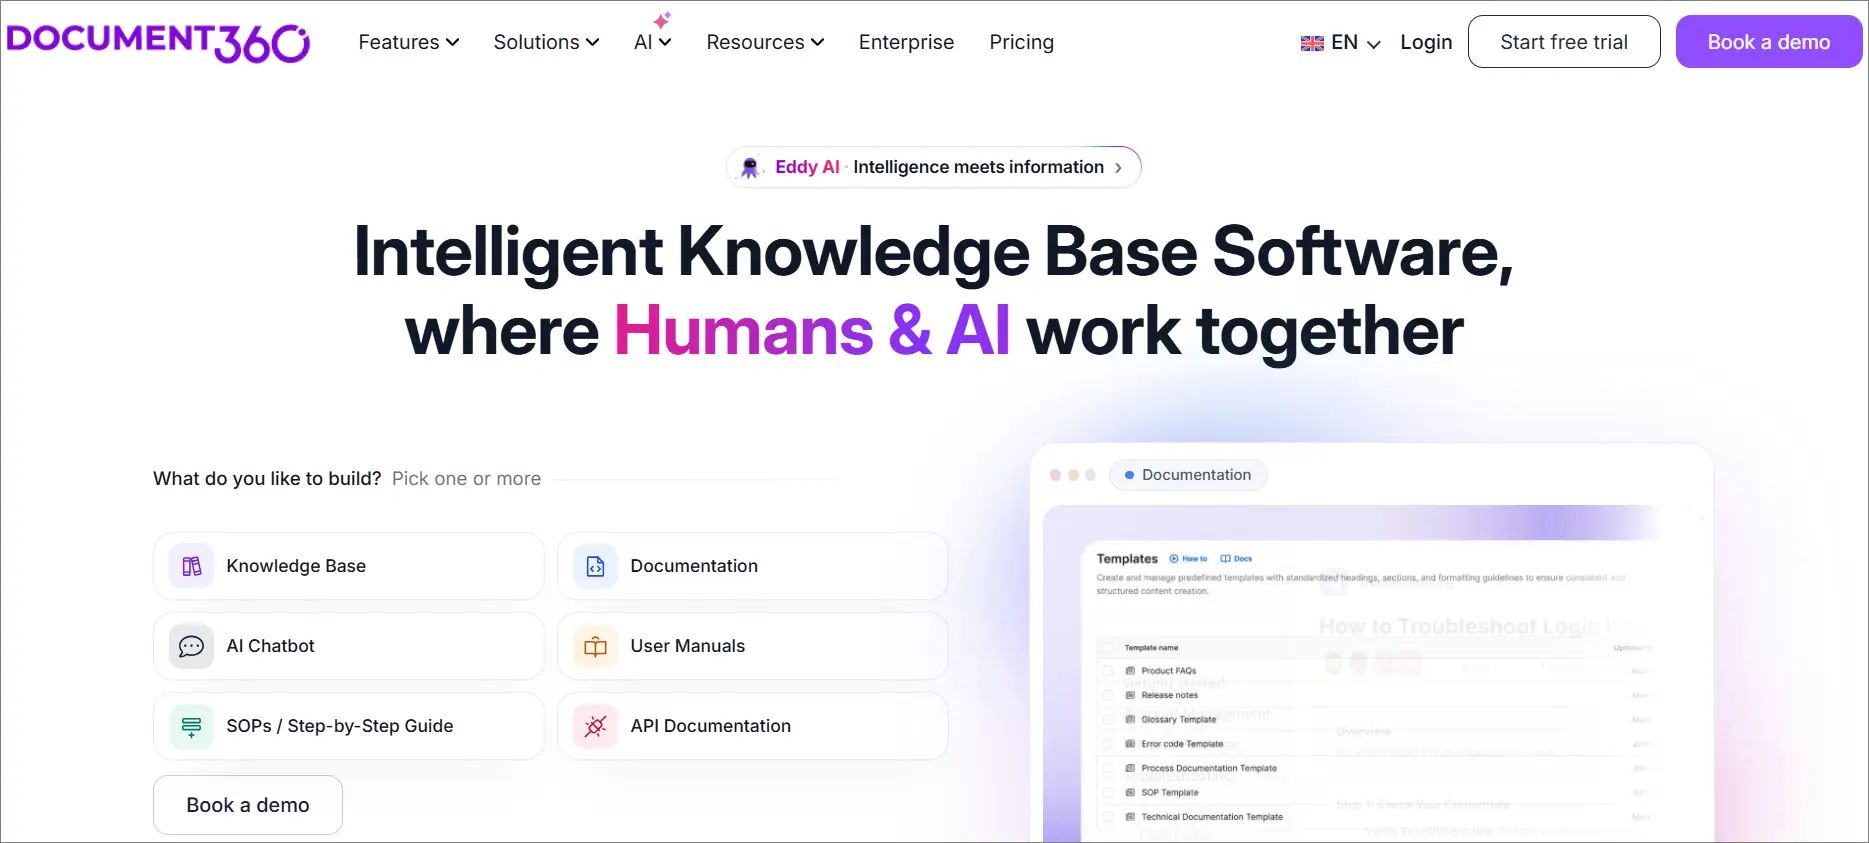Click the Documentation pill tab in preview

coord(1188,475)
